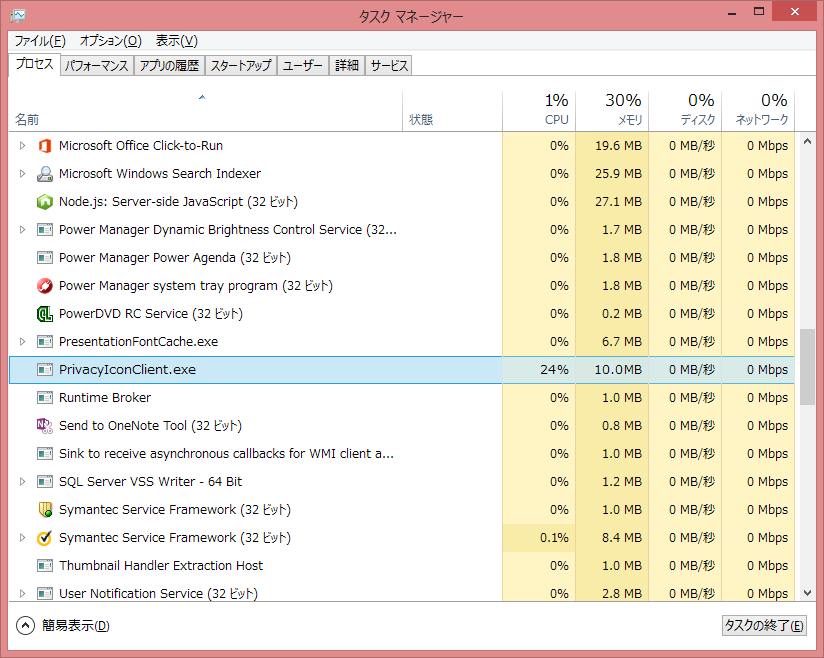Open the スタートアップ tab
The height and width of the screenshot is (658, 824).
240,66
